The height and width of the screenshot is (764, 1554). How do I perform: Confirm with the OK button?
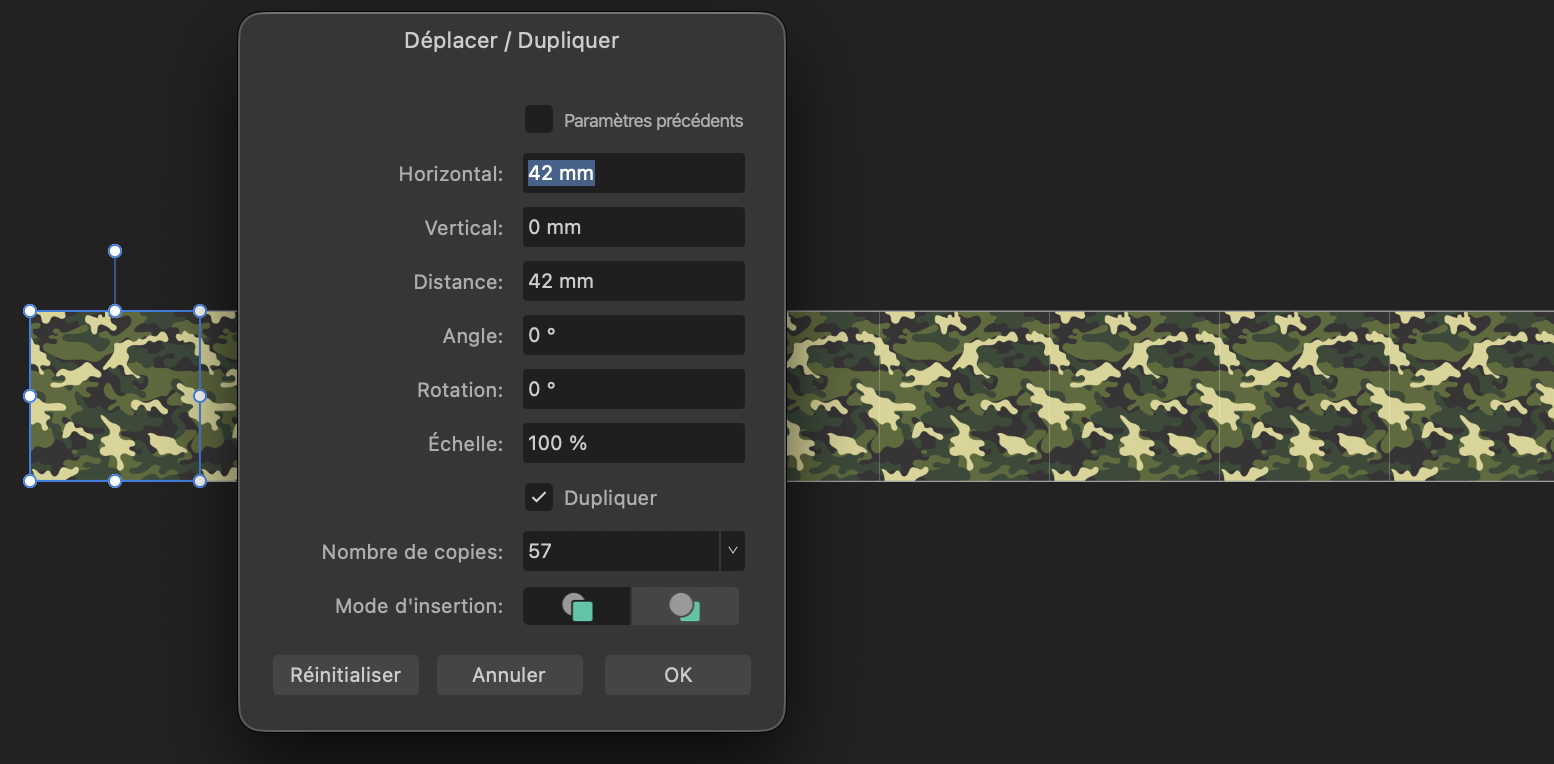(x=678, y=675)
